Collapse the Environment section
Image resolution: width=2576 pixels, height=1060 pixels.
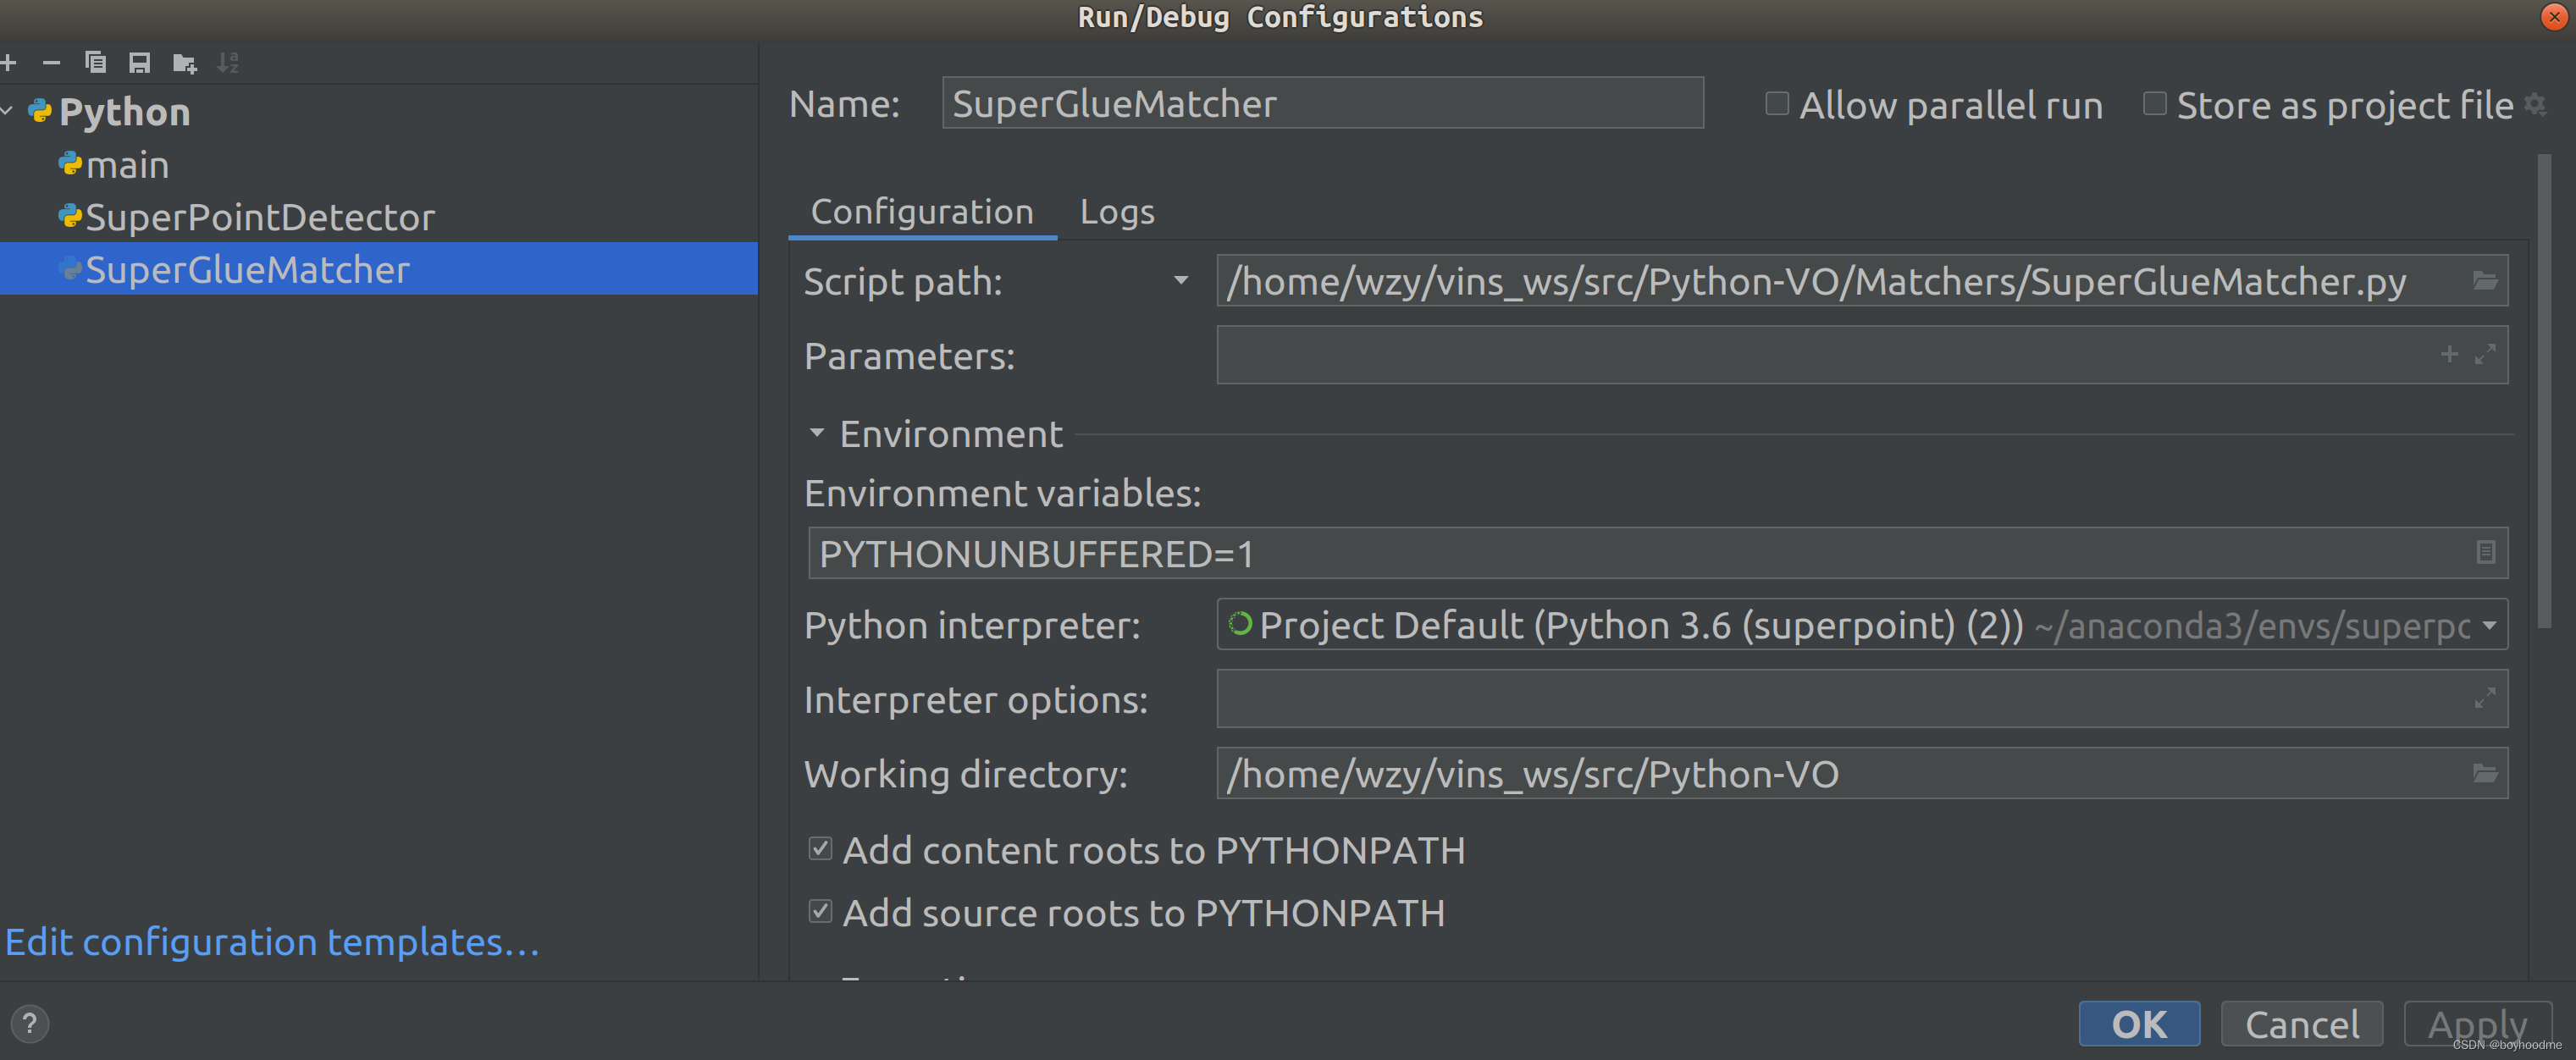[x=816, y=433]
